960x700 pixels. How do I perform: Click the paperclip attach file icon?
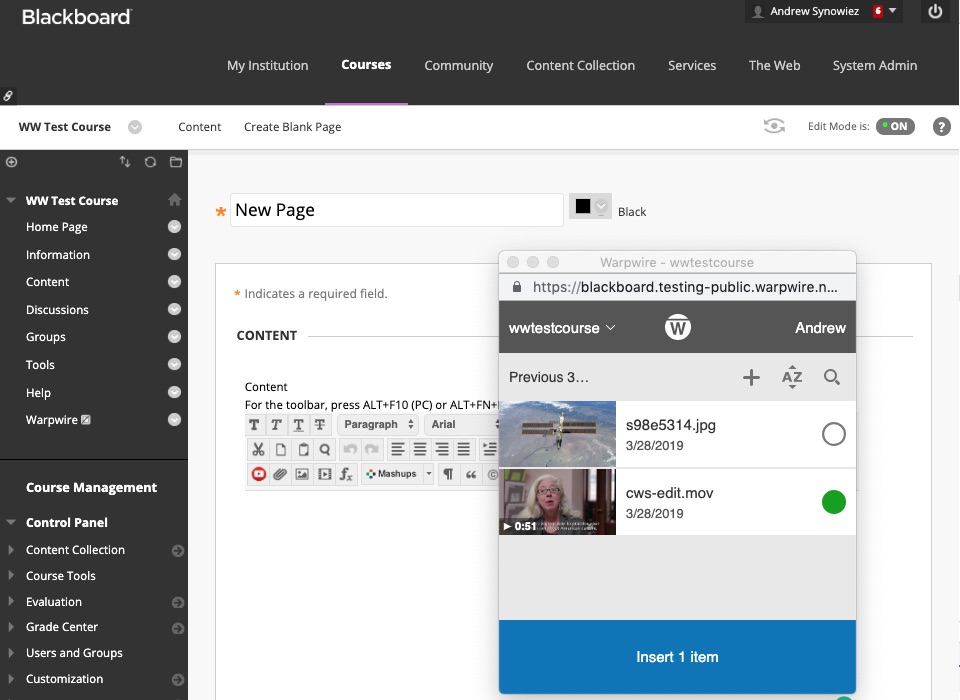click(x=280, y=474)
